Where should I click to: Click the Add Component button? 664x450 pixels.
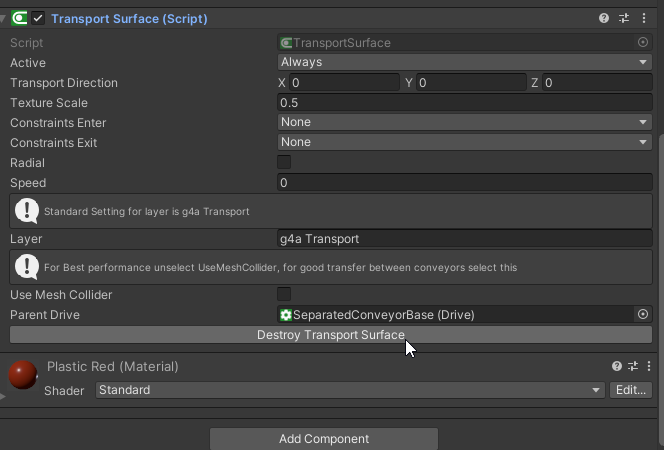324,439
